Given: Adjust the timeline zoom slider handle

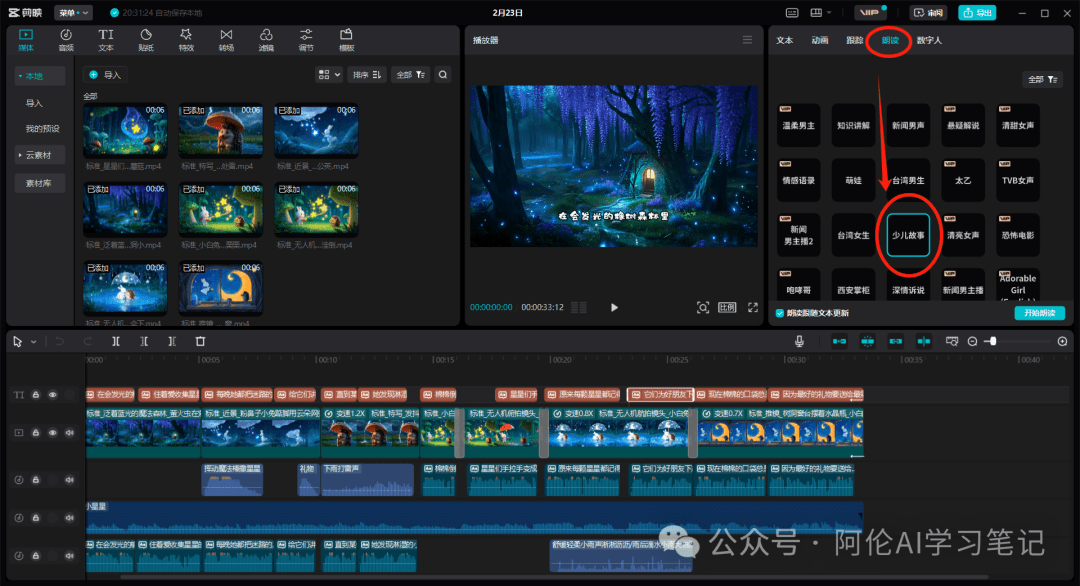Looking at the screenshot, I should tap(993, 342).
